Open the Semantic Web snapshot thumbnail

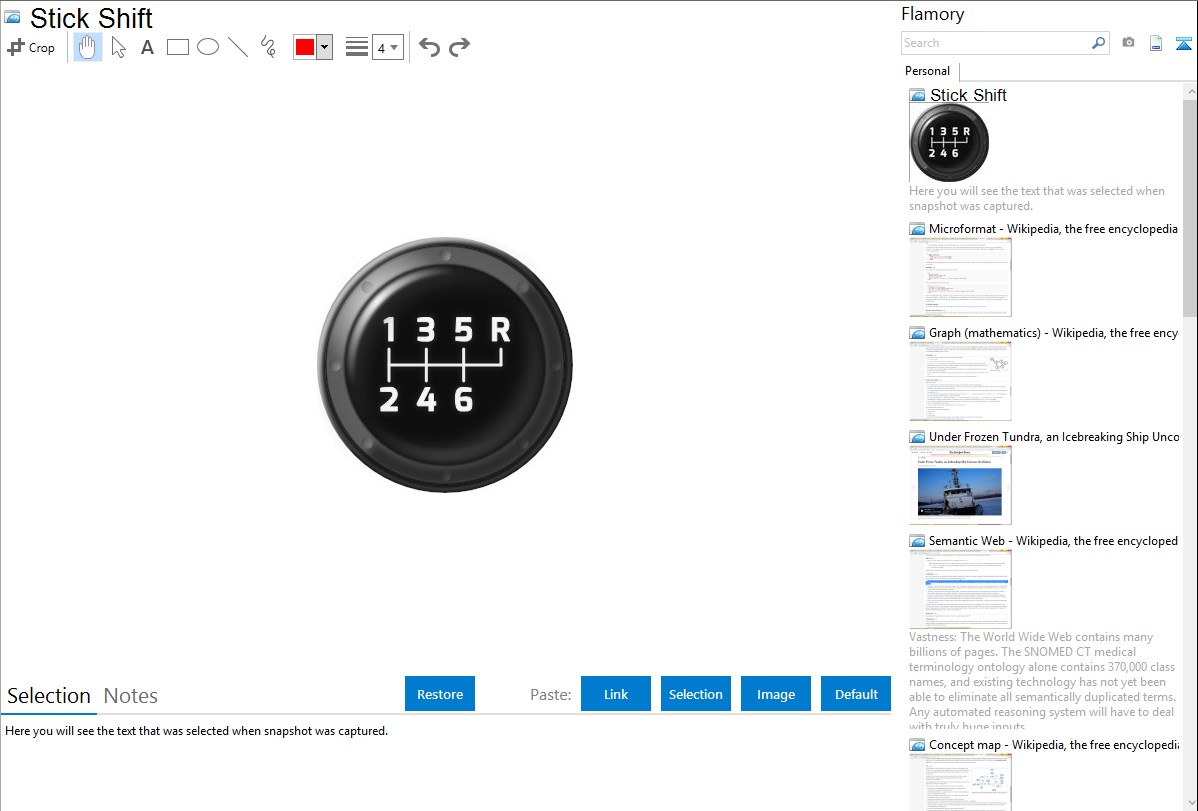point(960,589)
